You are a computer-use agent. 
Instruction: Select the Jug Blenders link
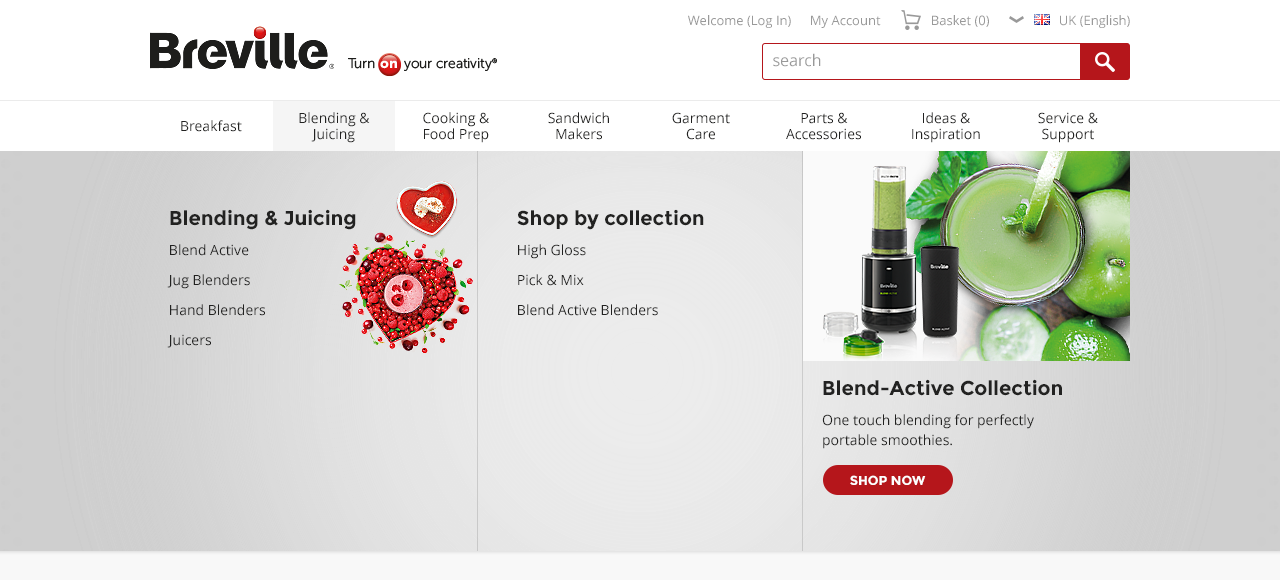210,280
